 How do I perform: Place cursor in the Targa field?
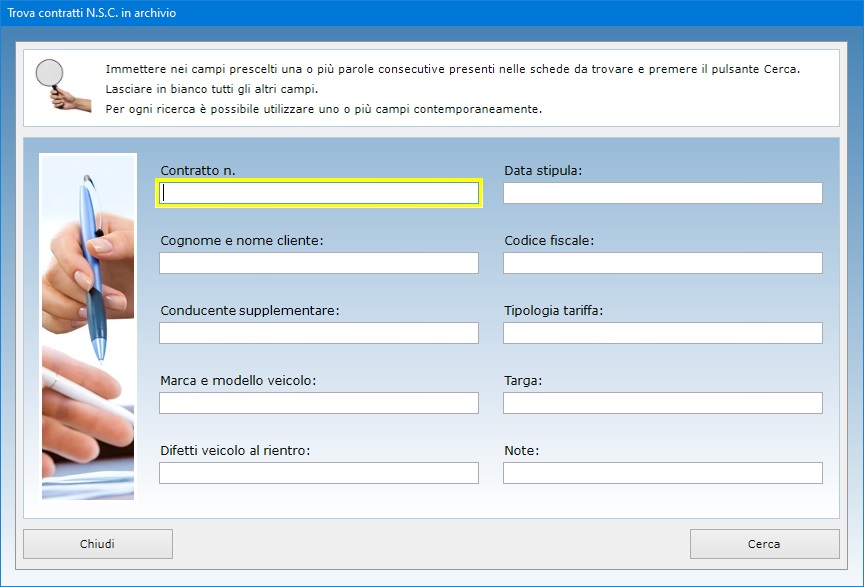click(662, 403)
